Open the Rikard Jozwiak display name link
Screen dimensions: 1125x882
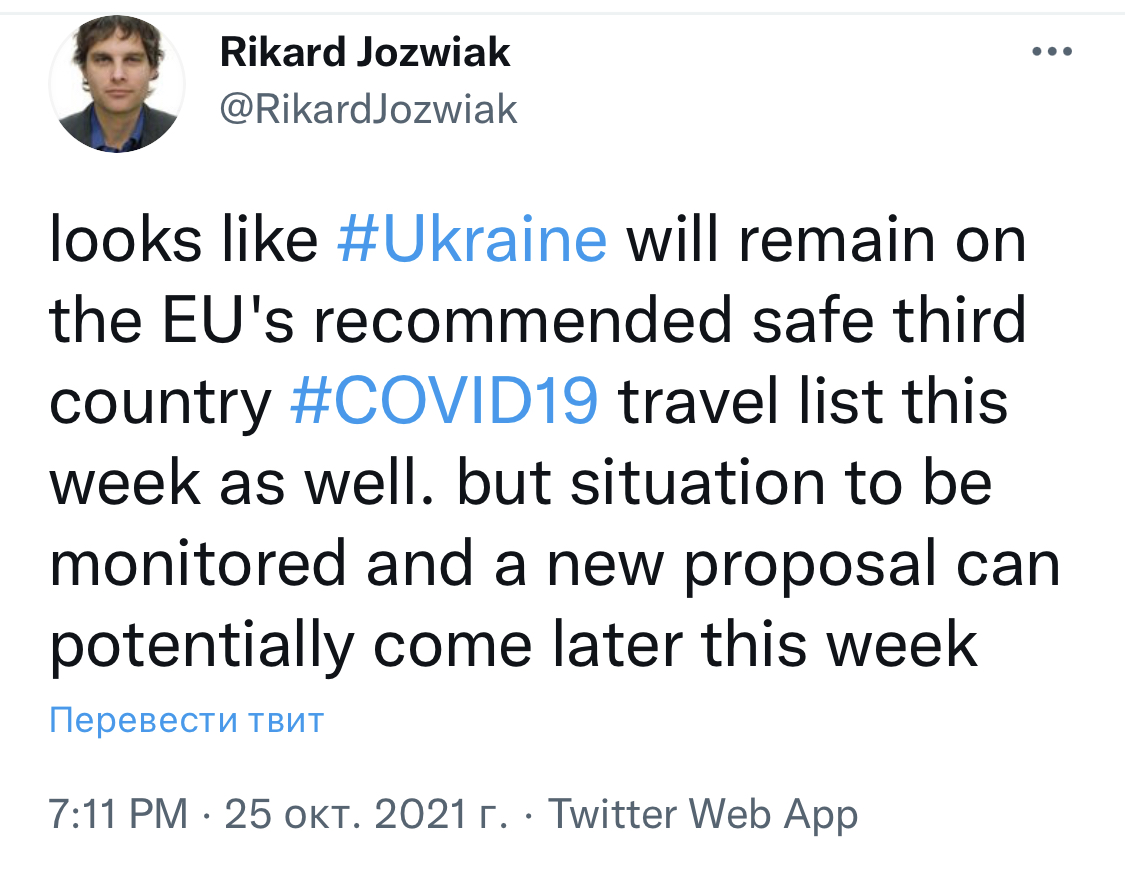click(x=365, y=52)
